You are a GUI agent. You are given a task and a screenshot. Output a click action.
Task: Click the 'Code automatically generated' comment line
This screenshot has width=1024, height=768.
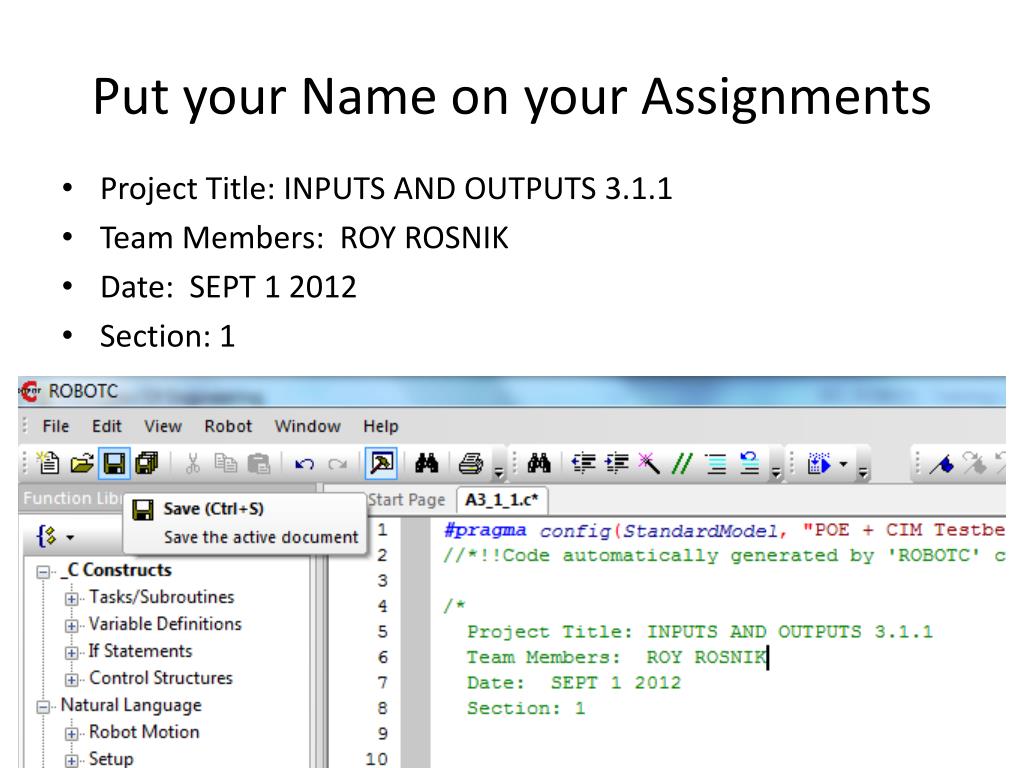[724, 556]
